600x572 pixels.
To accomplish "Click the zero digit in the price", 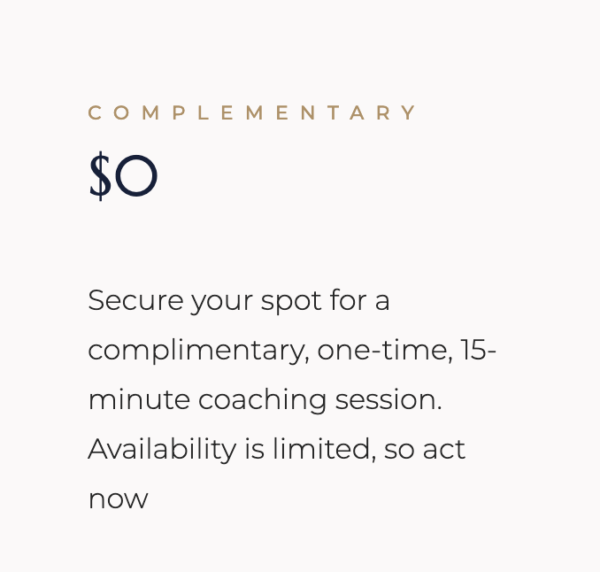I will tap(136, 179).
